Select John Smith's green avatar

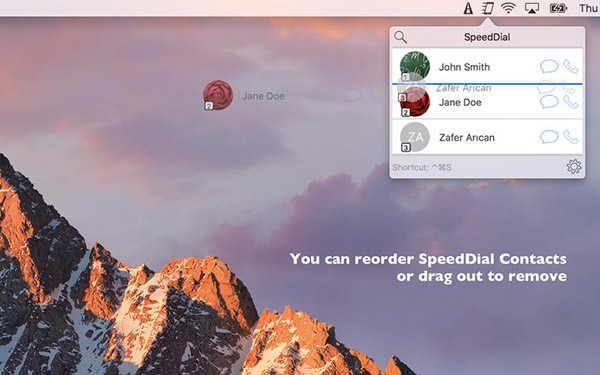click(415, 66)
